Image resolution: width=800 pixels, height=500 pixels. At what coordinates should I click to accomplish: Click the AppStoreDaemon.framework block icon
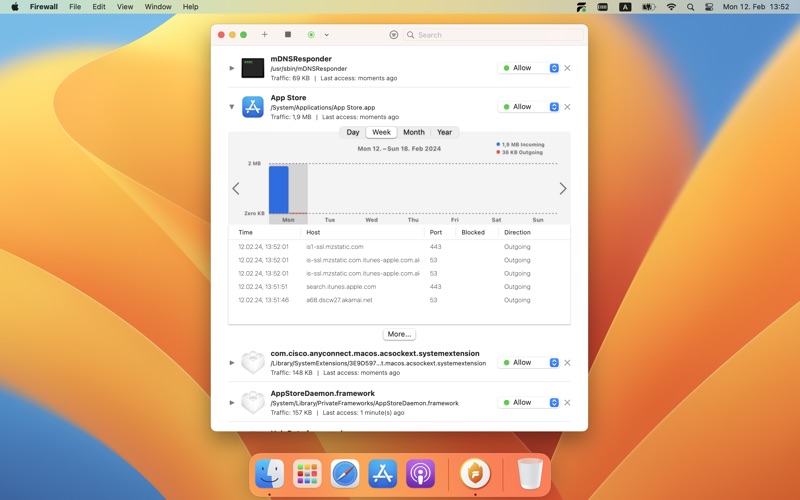tap(253, 403)
